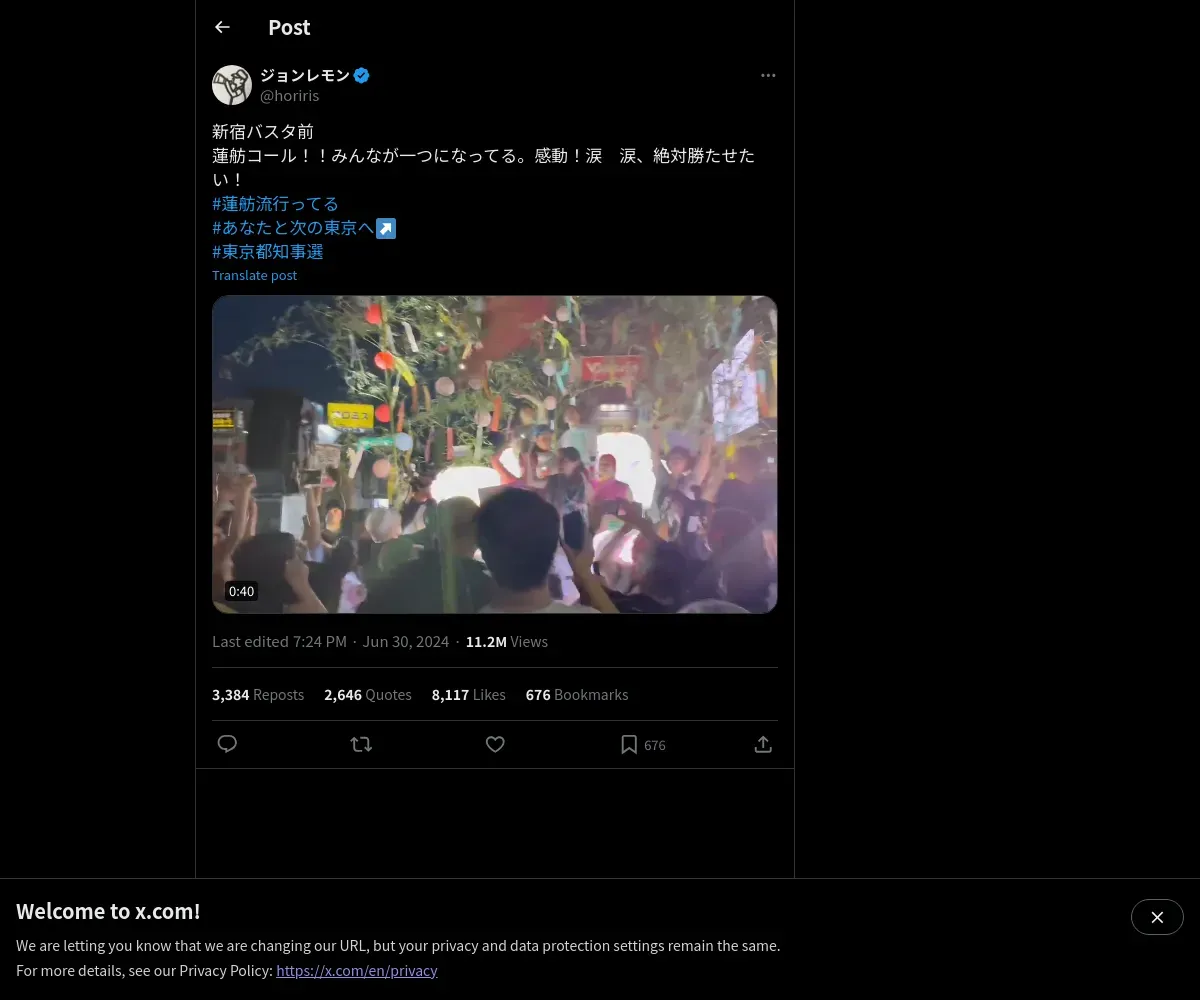Open the post's three-dot more menu

click(768, 75)
